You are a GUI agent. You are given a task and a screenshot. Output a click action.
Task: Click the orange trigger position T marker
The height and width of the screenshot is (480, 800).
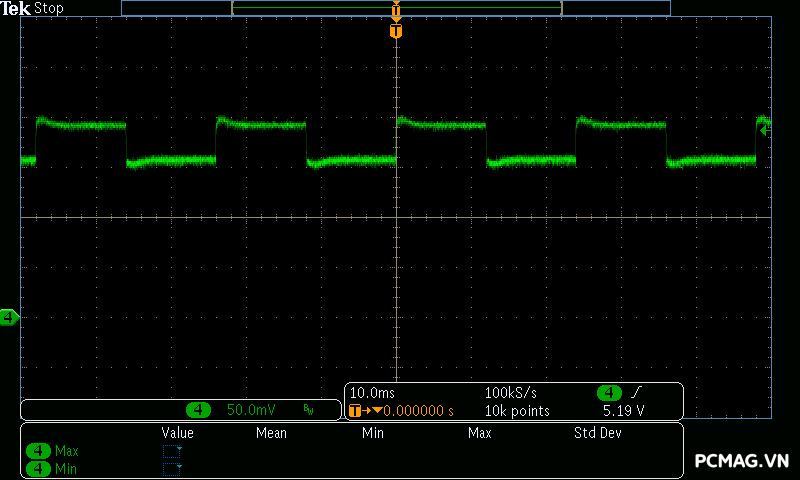click(396, 31)
